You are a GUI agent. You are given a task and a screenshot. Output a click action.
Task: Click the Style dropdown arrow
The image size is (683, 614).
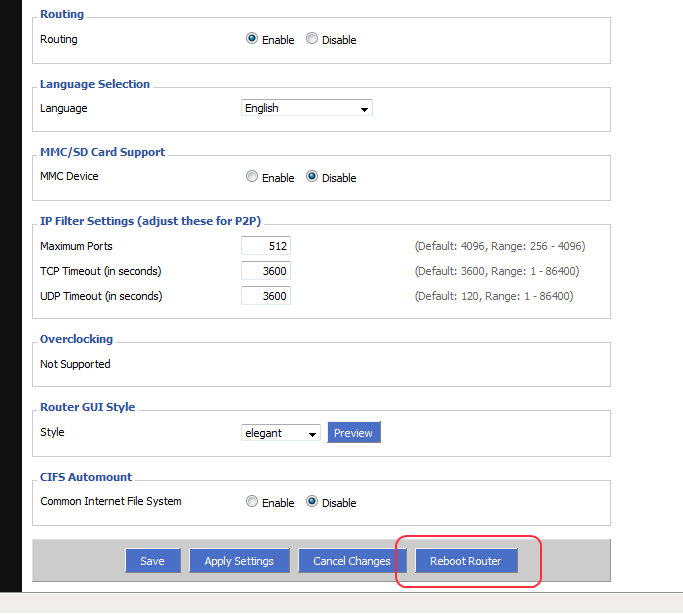312,434
